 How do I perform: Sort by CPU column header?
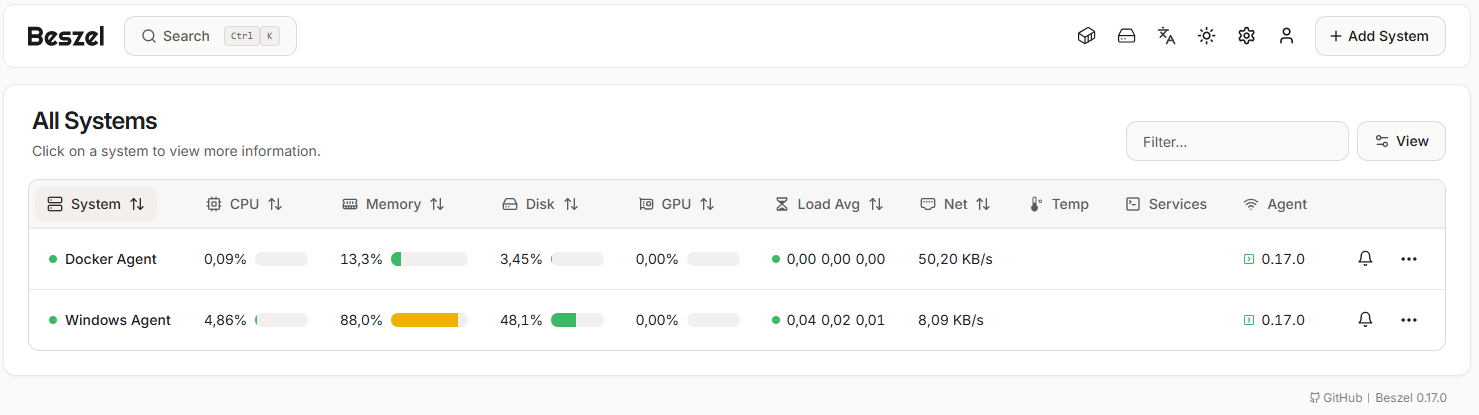(244, 204)
